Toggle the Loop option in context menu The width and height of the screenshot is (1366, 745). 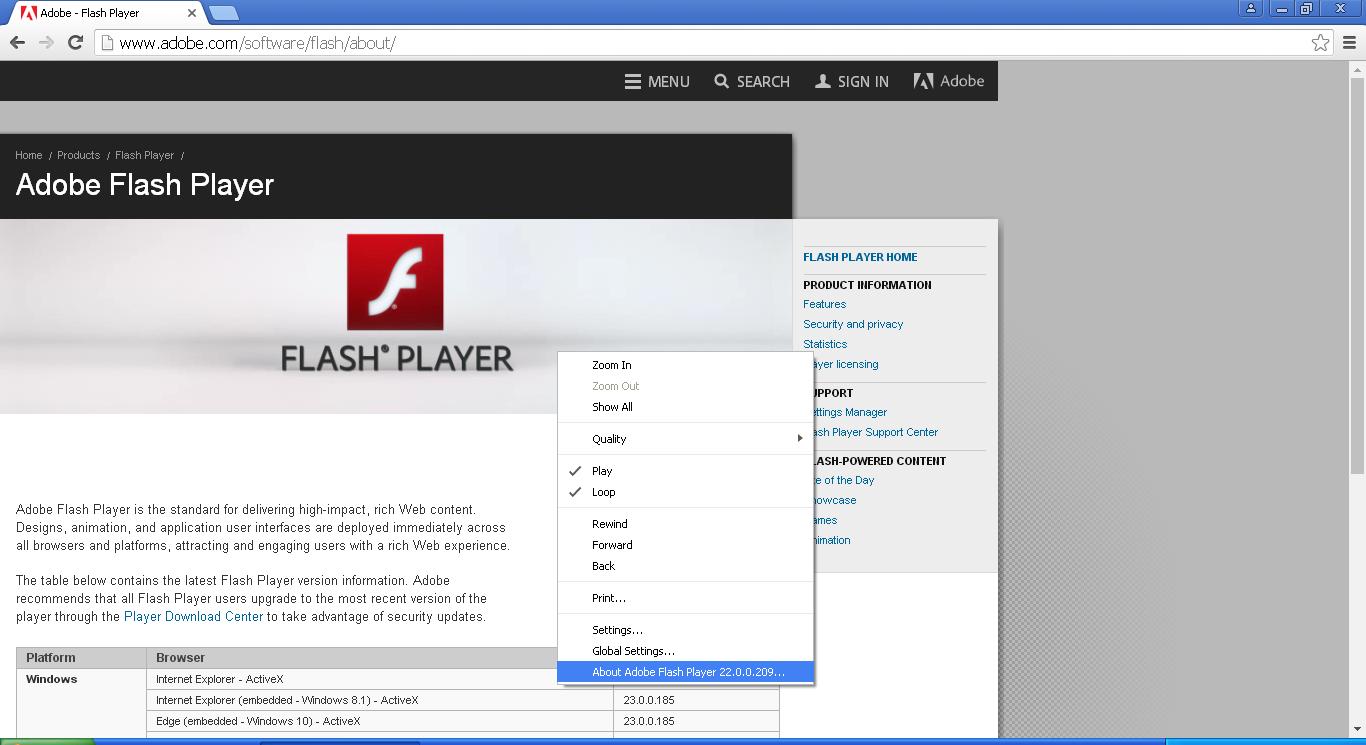click(x=685, y=492)
